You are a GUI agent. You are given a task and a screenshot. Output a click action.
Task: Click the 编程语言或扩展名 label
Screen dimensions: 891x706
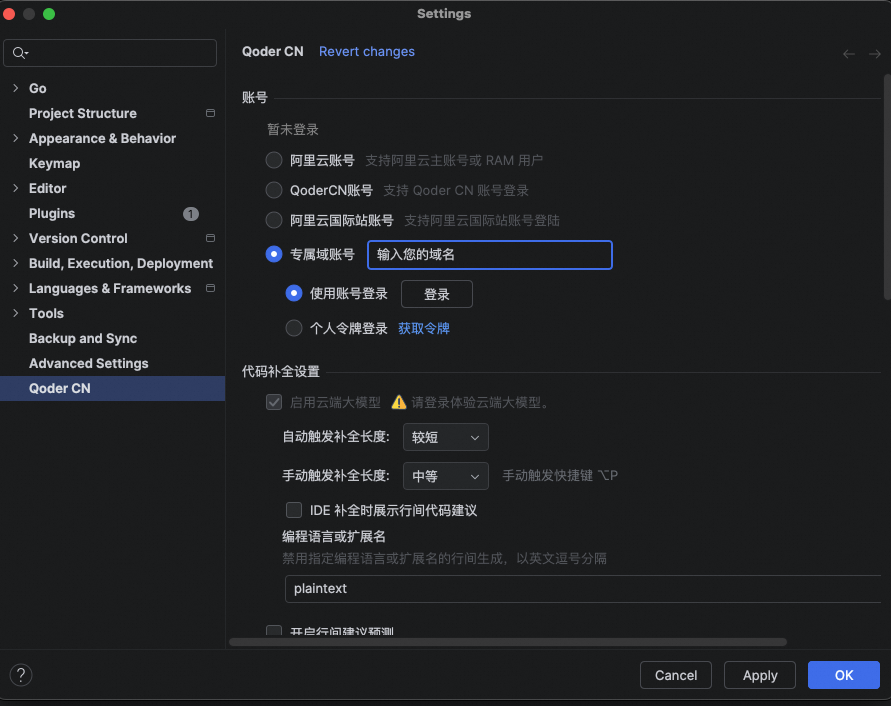pos(334,537)
